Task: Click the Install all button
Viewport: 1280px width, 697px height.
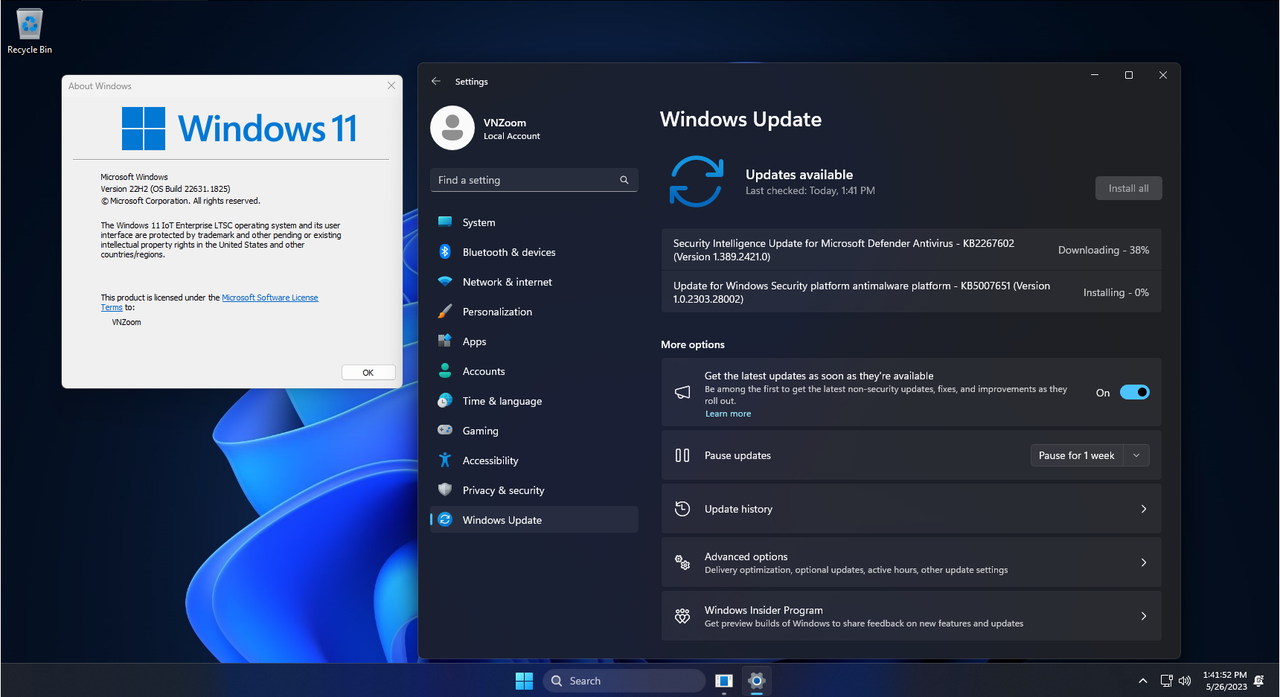Action: [1128, 188]
